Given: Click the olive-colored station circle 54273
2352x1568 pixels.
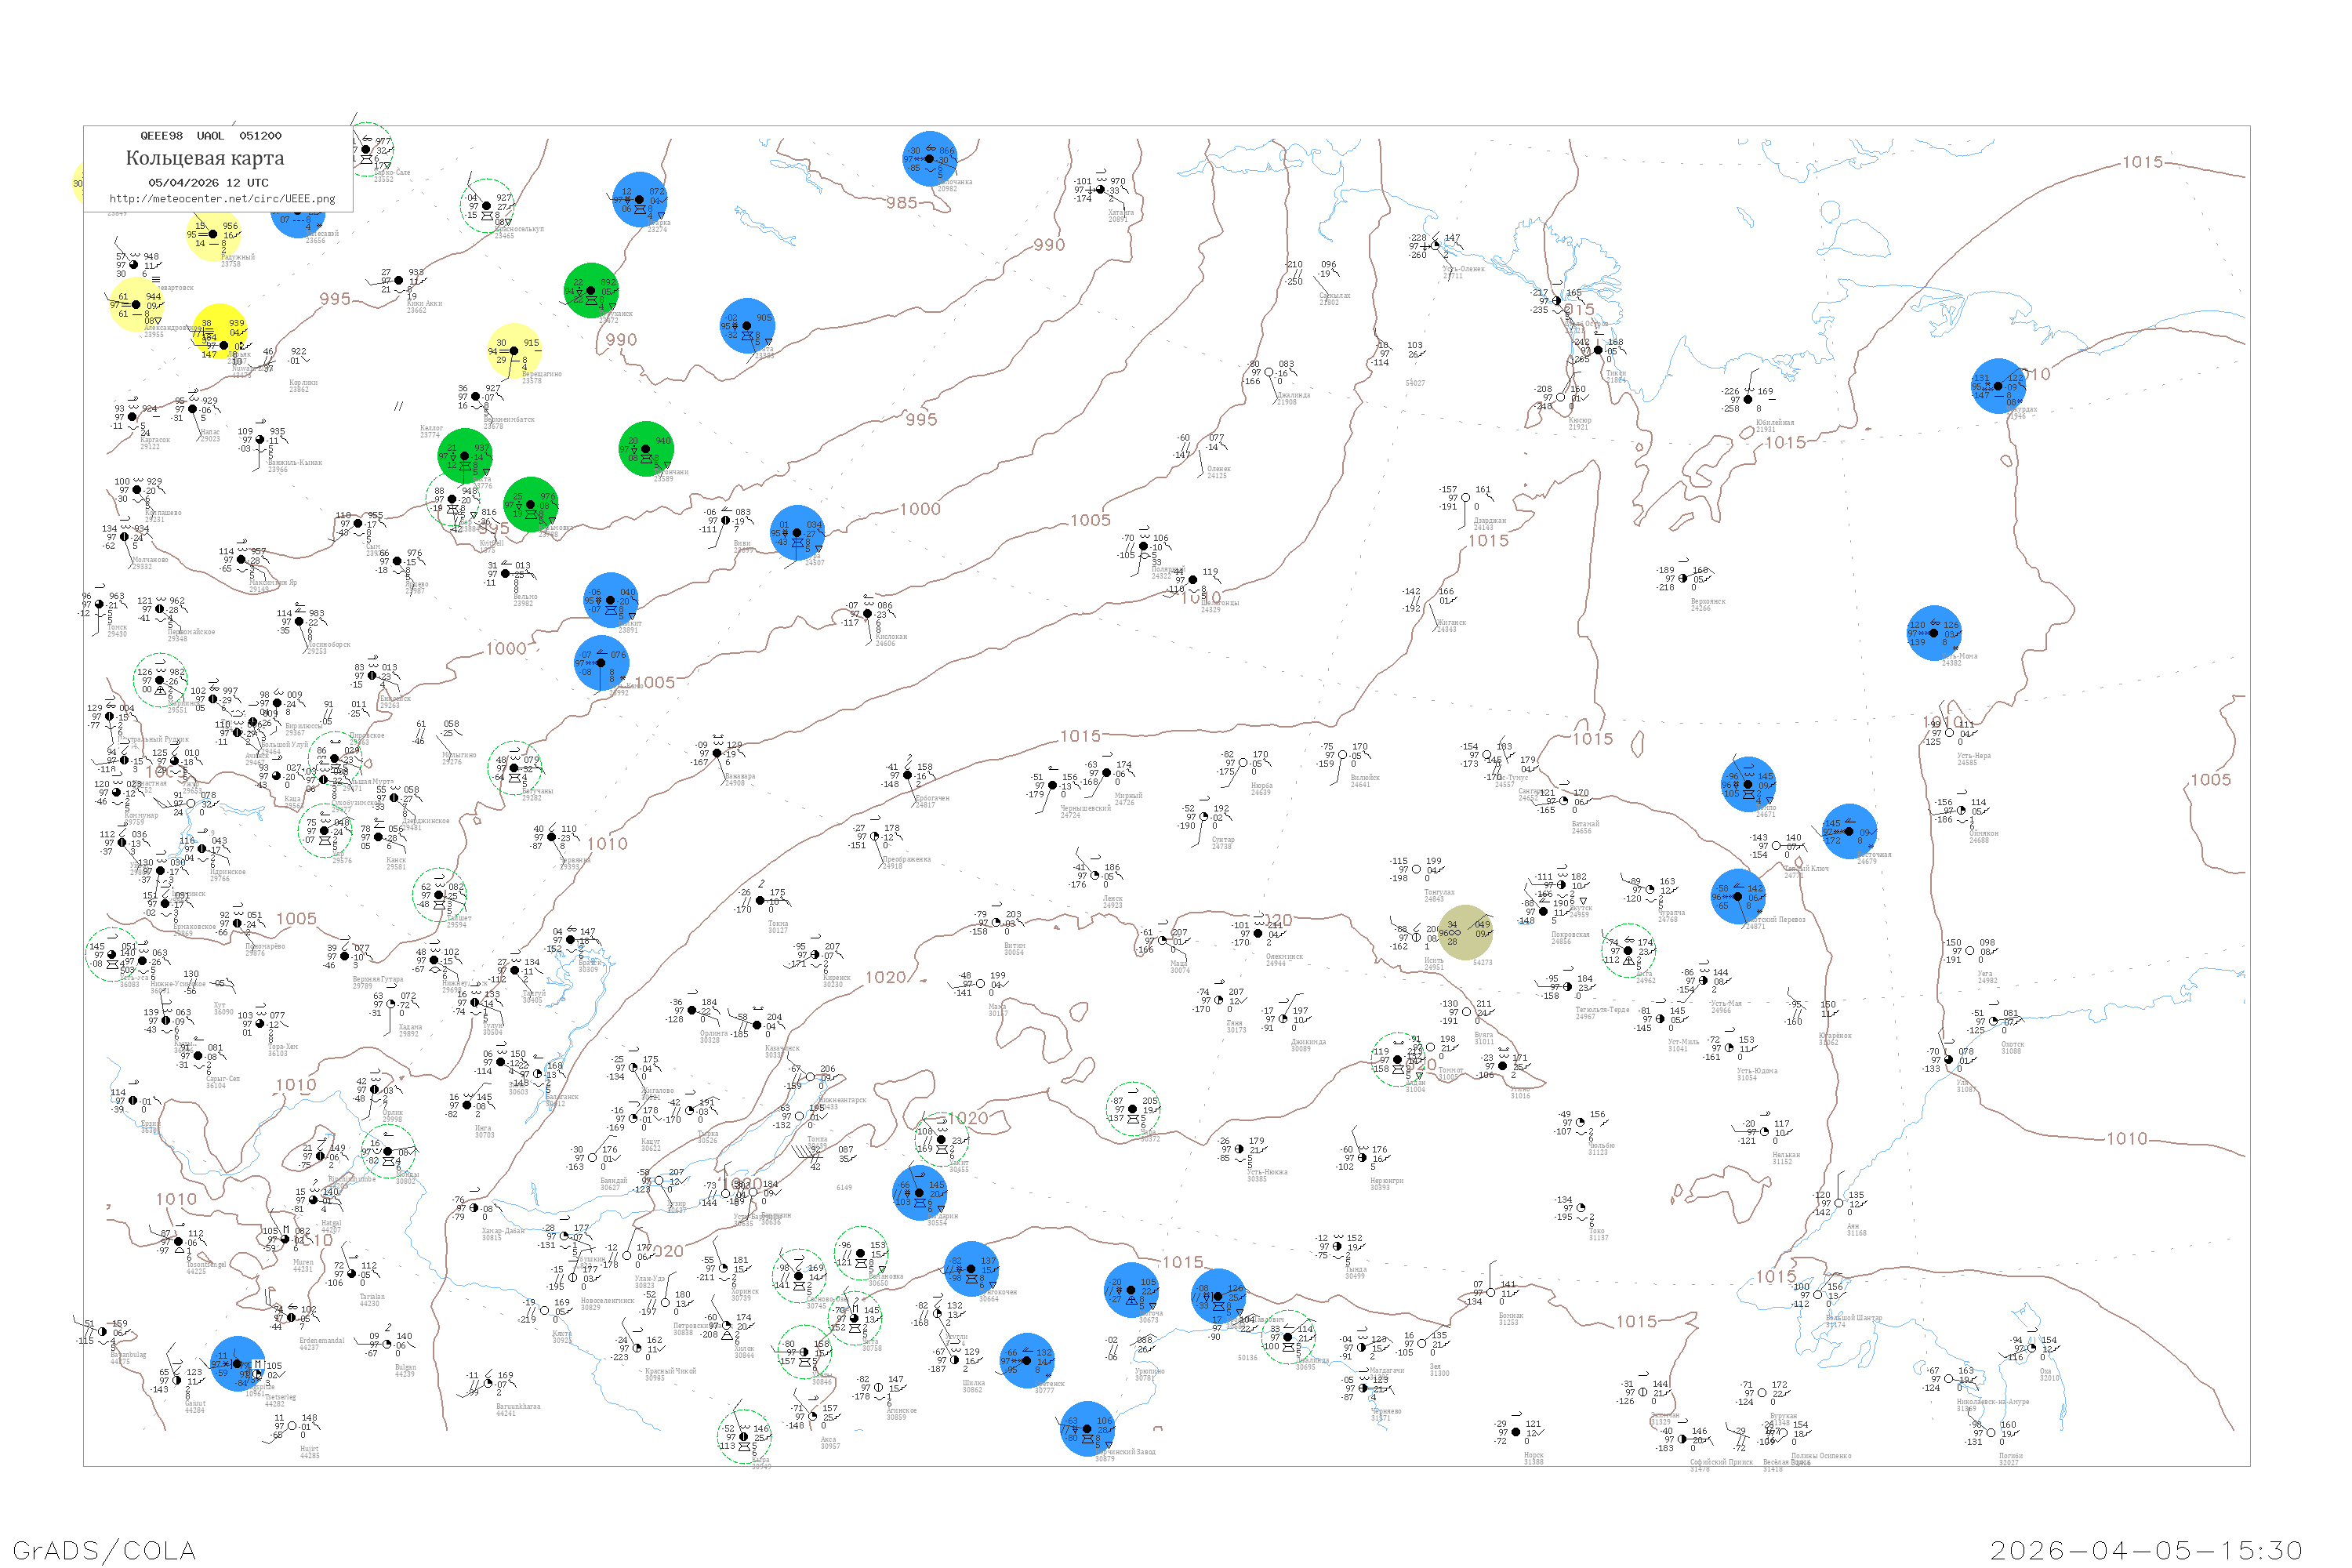Looking at the screenshot, I should click(x=1465, y=932).
